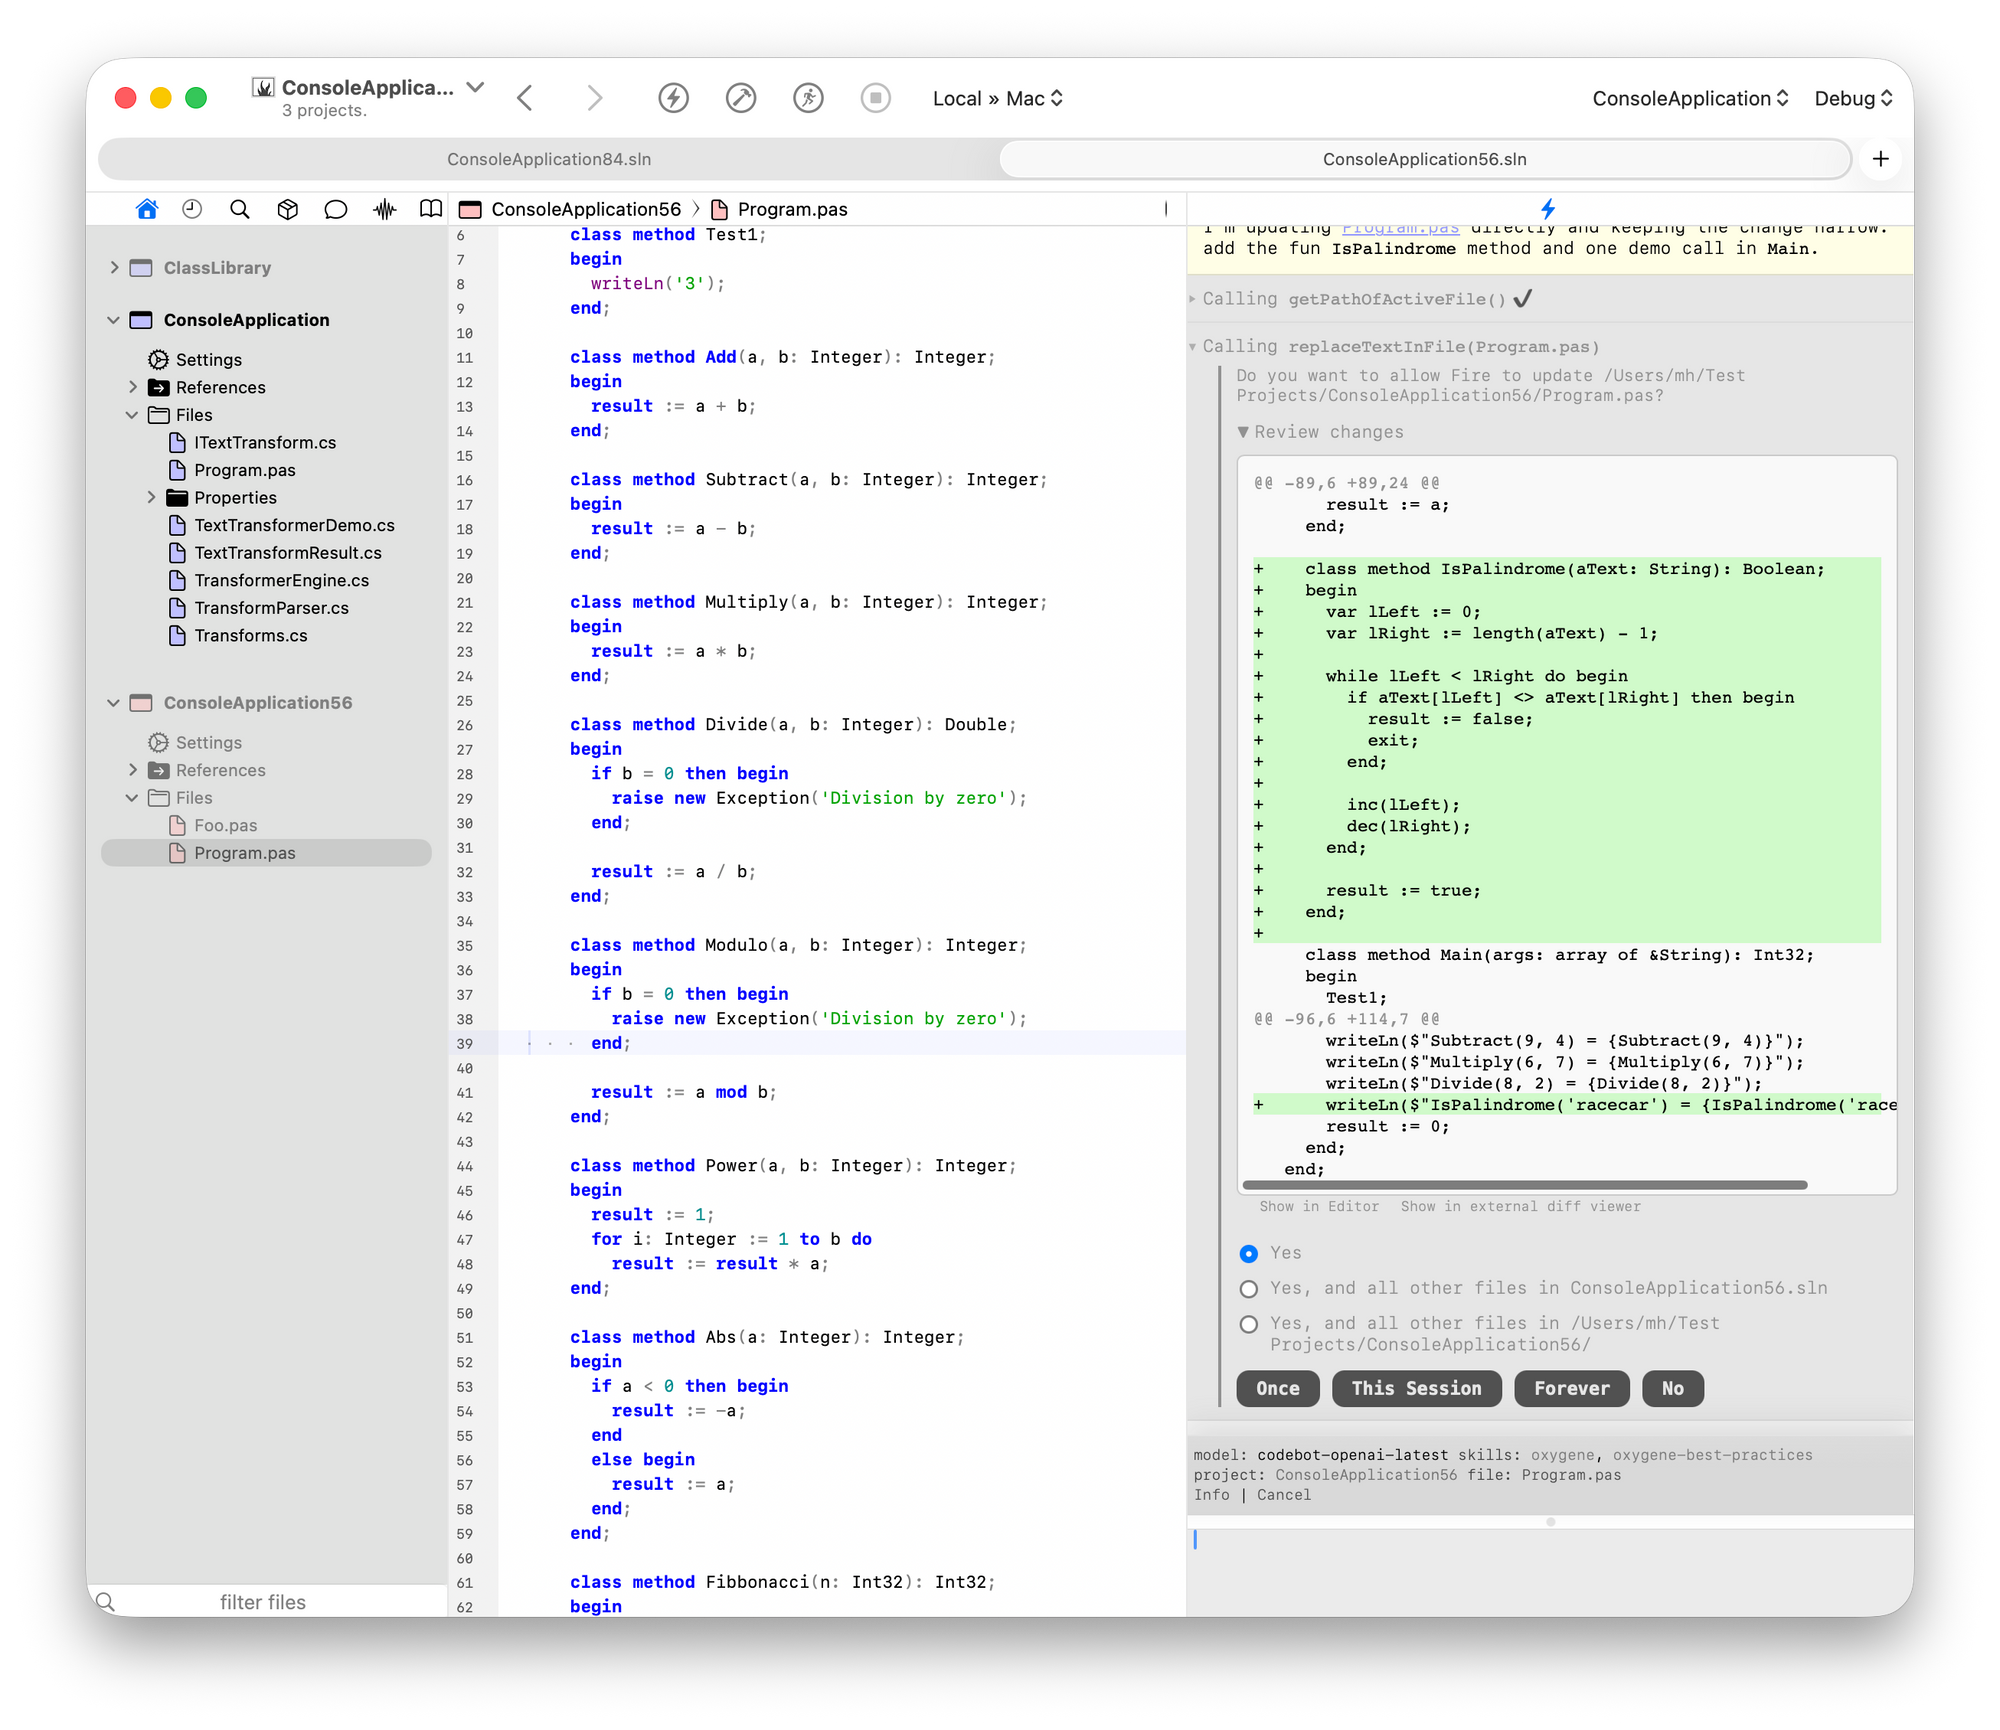
Task: Collapse Files folder under ConsoleApplication
Action: pyautogui.click(x=133, y=415)
